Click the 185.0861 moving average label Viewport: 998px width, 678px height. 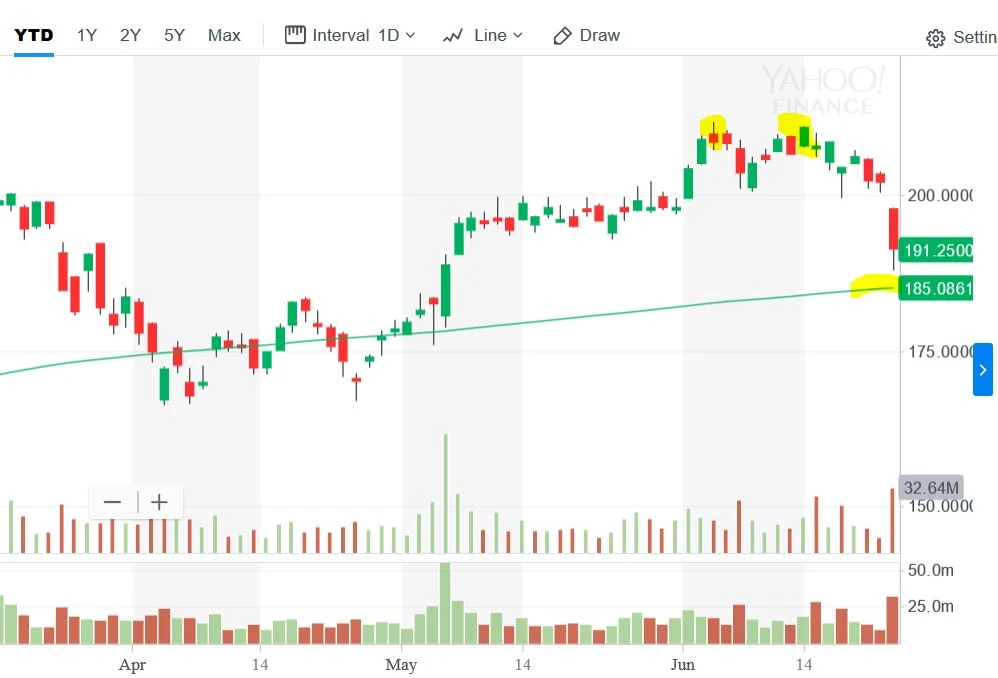point(936,289)
